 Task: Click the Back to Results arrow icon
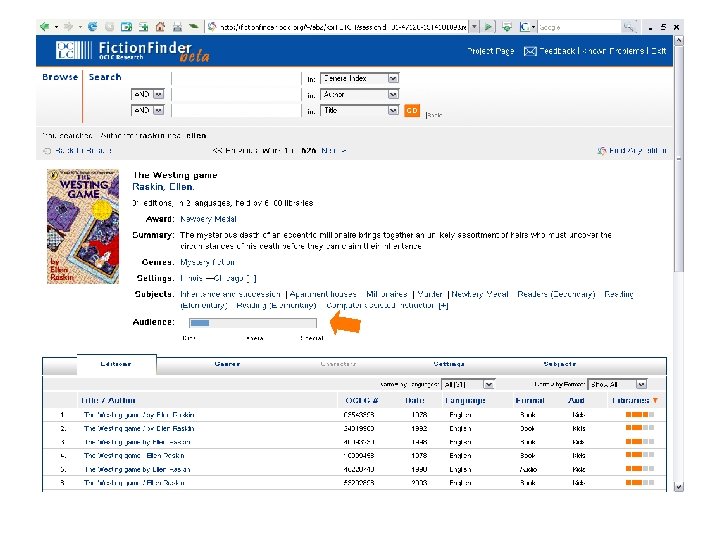(x=47, y=151)
